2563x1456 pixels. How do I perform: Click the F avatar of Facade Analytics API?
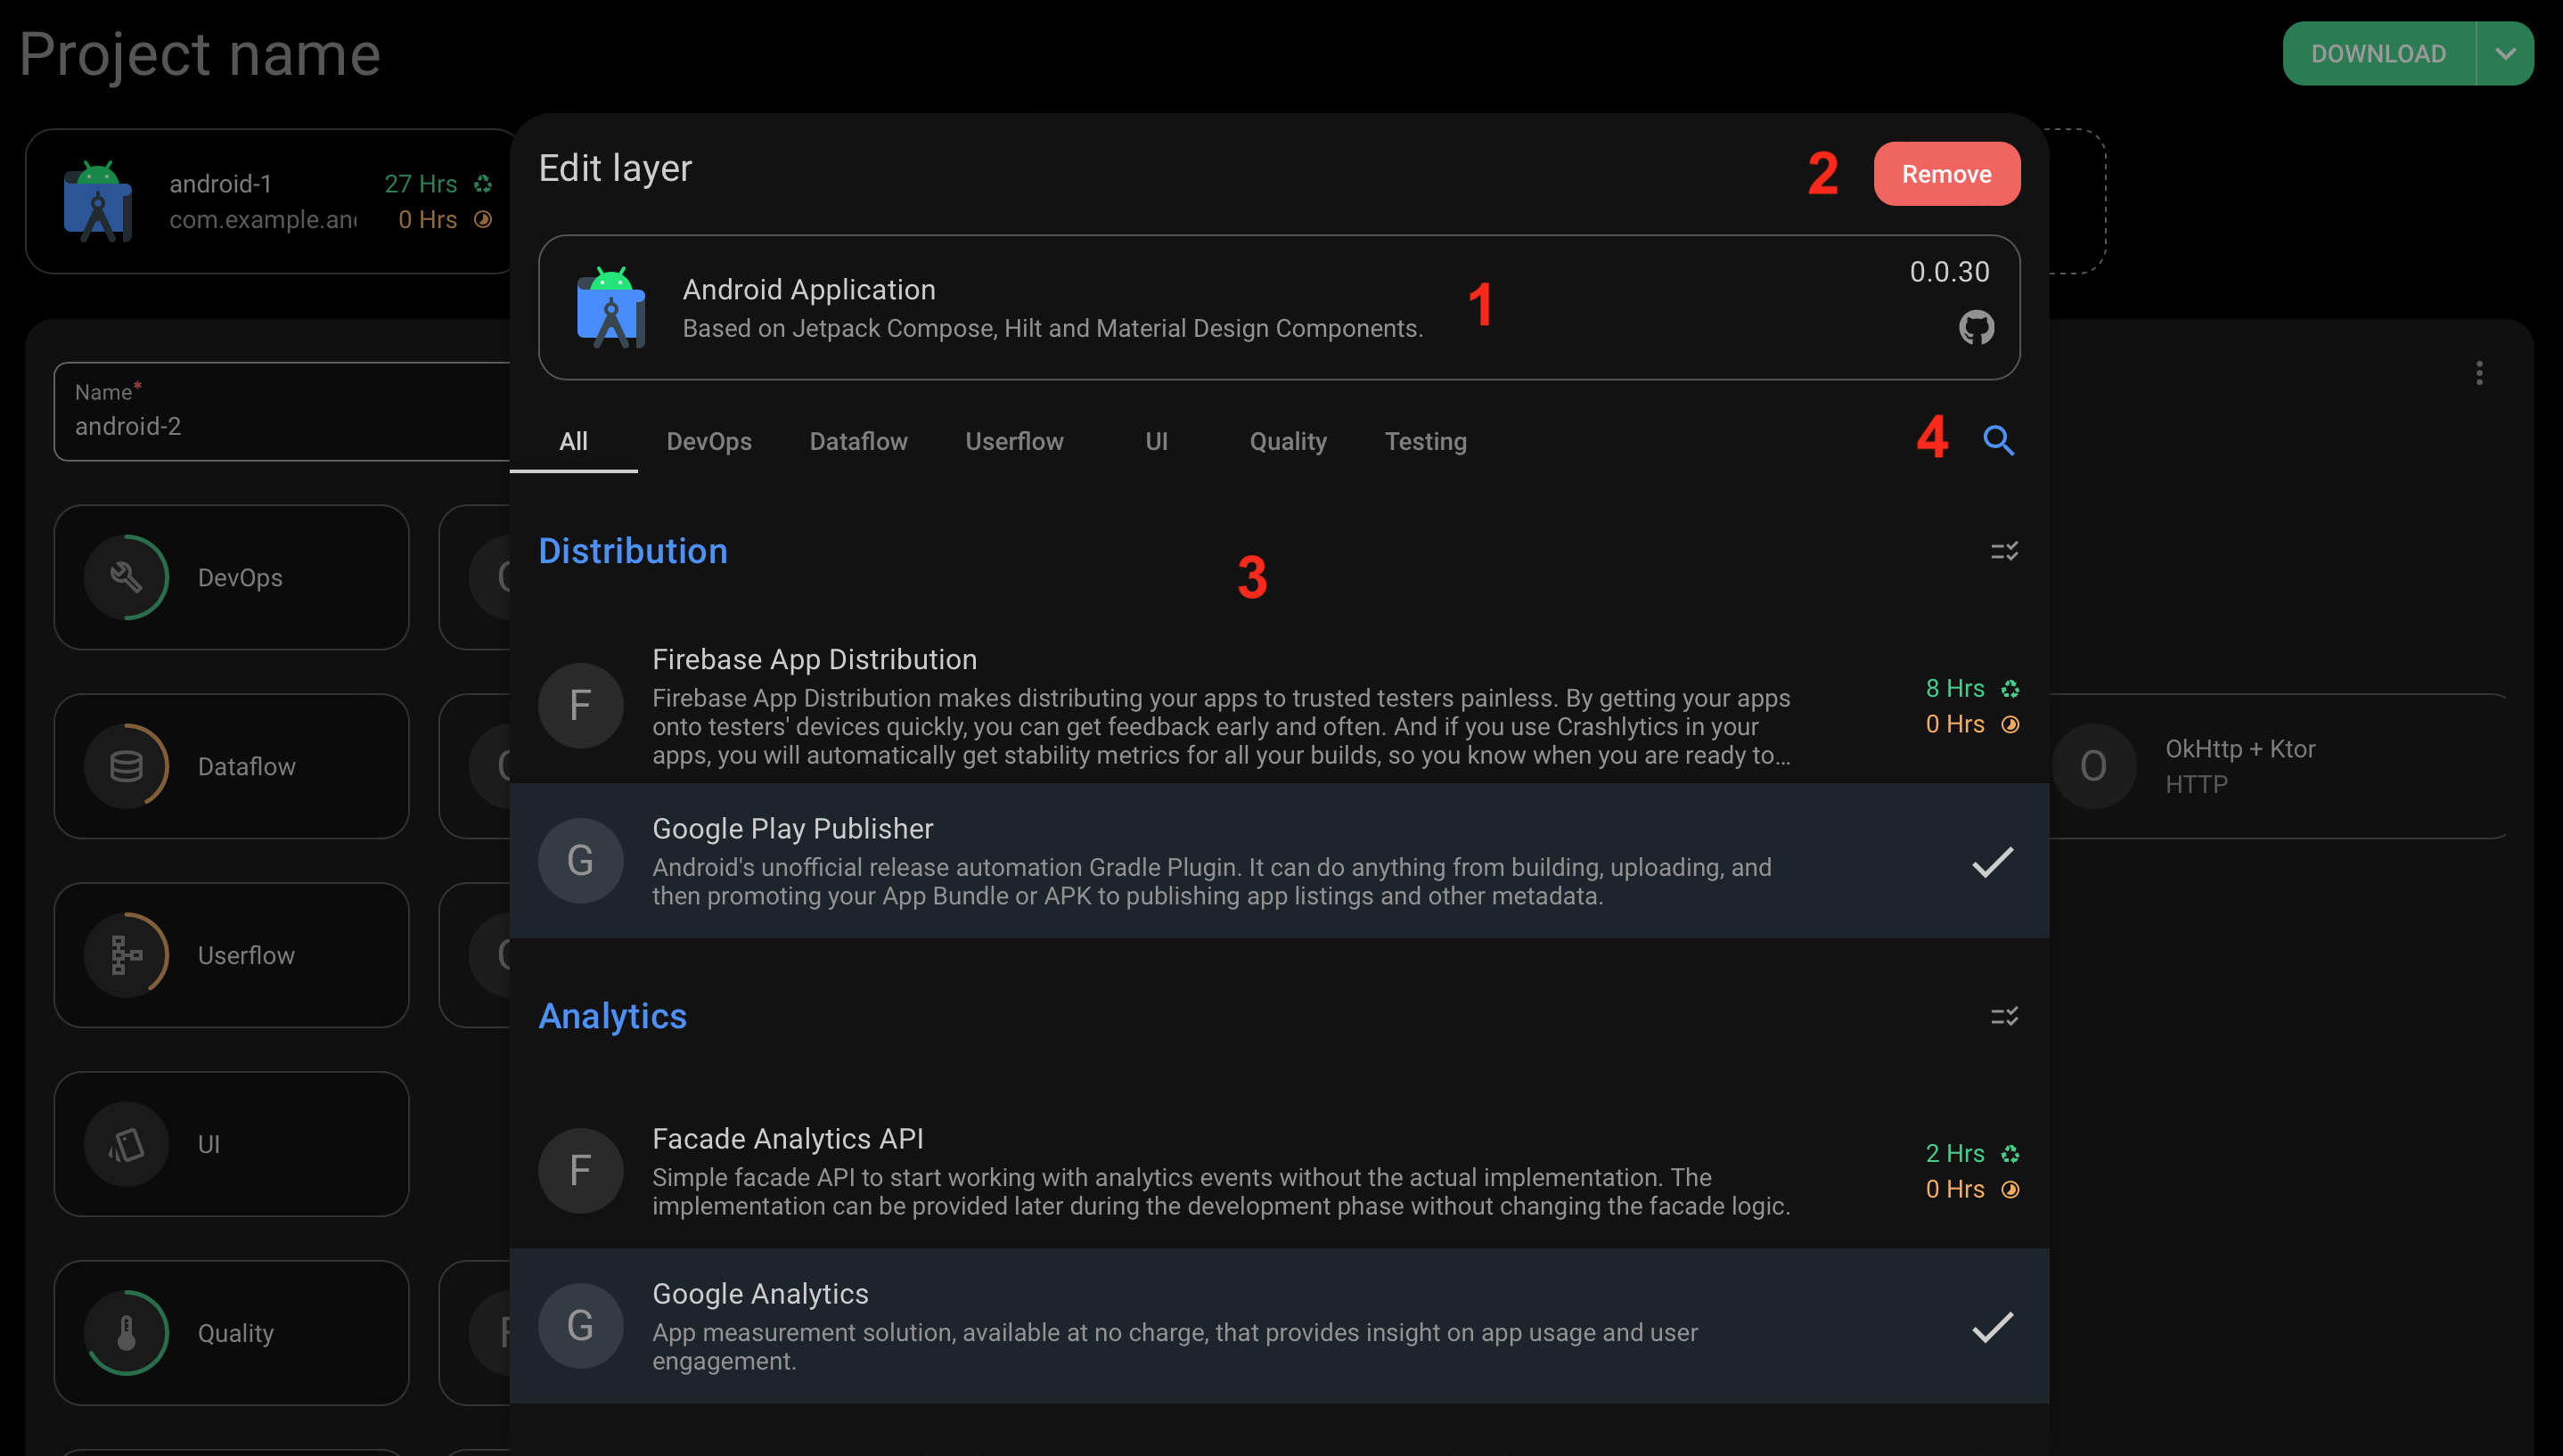(580, 1171)
